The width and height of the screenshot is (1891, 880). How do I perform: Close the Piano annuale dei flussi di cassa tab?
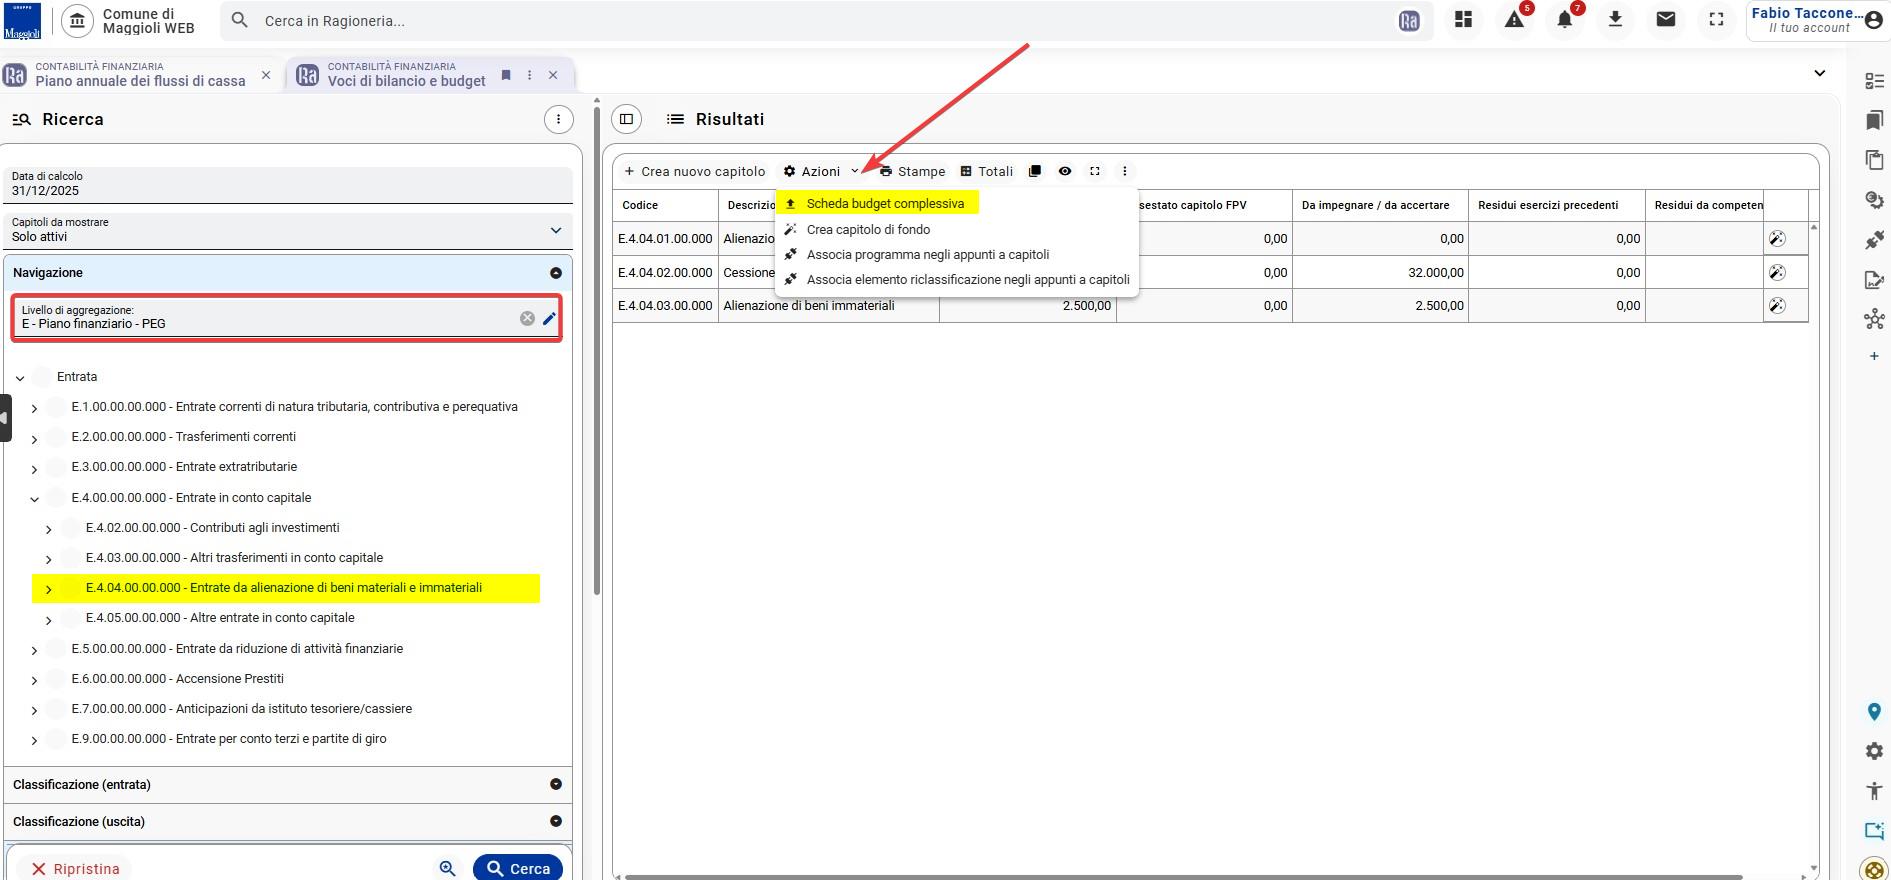[x=266, y=75]
